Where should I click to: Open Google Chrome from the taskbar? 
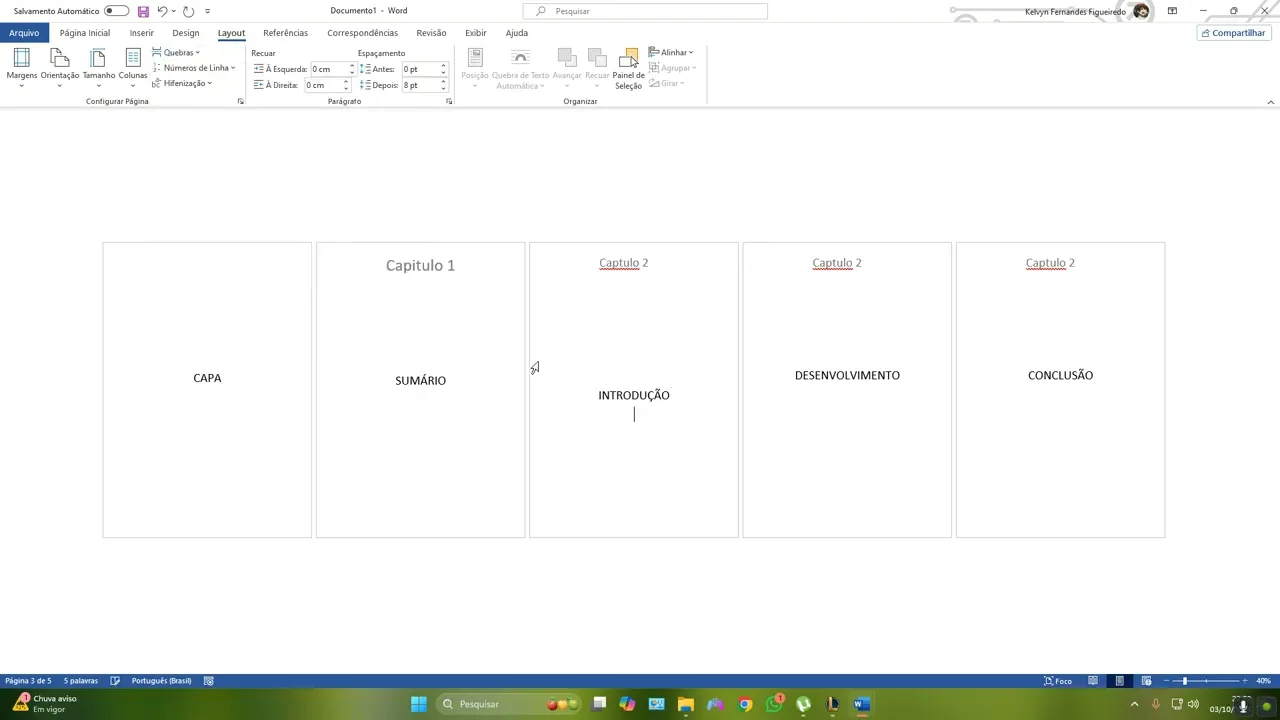pyautogui.click(x=745, y=704)
